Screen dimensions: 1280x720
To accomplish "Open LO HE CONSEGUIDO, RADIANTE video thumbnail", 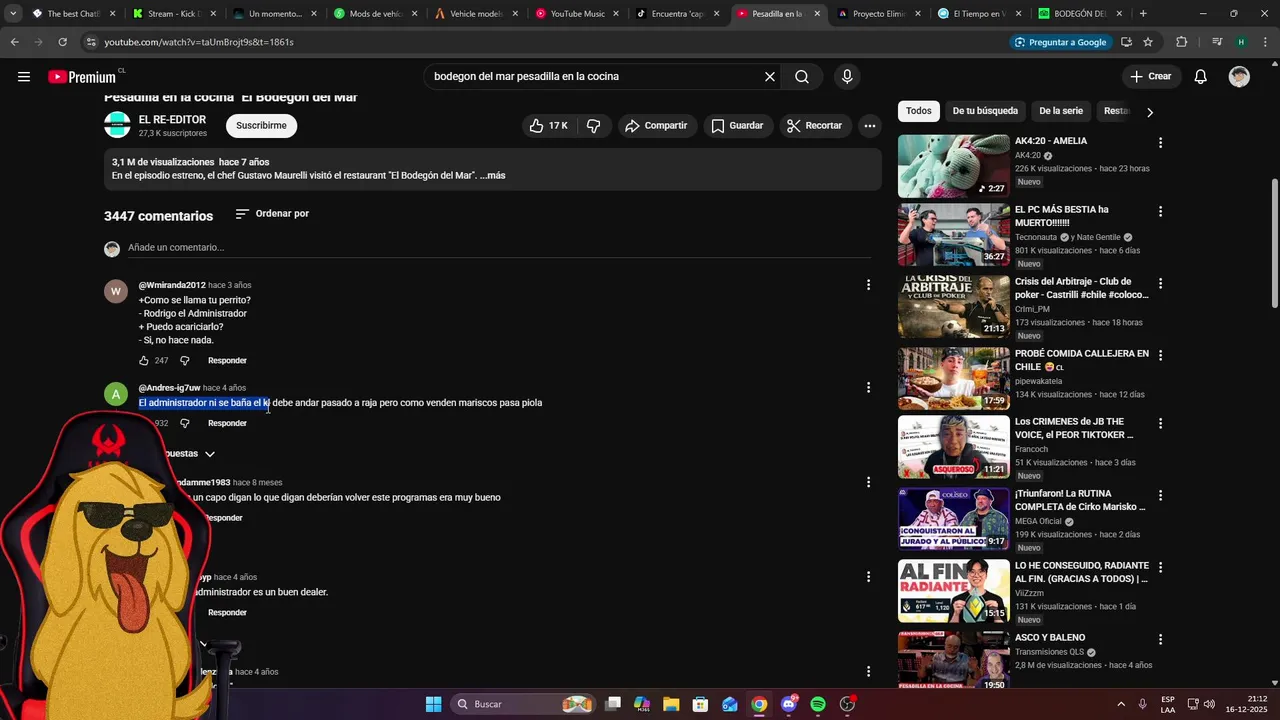I will (954, 591).
